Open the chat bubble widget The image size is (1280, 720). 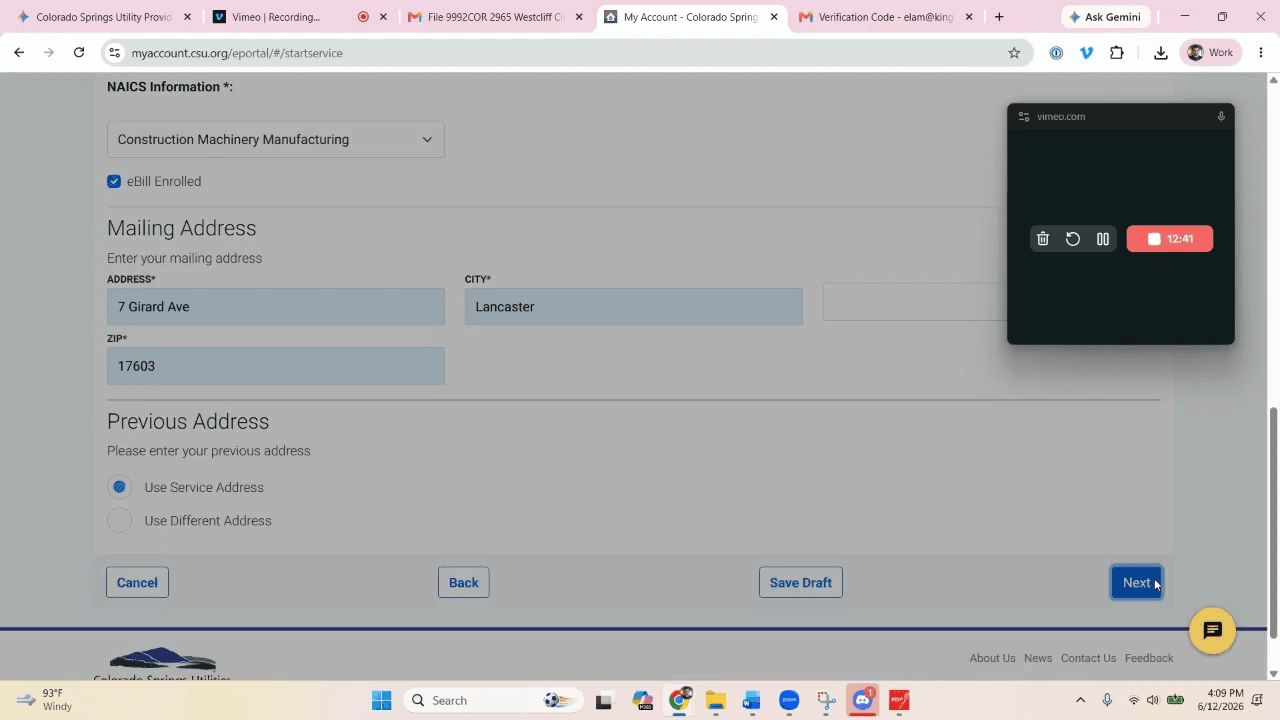pyautogui.click(x=1212, y=631)
